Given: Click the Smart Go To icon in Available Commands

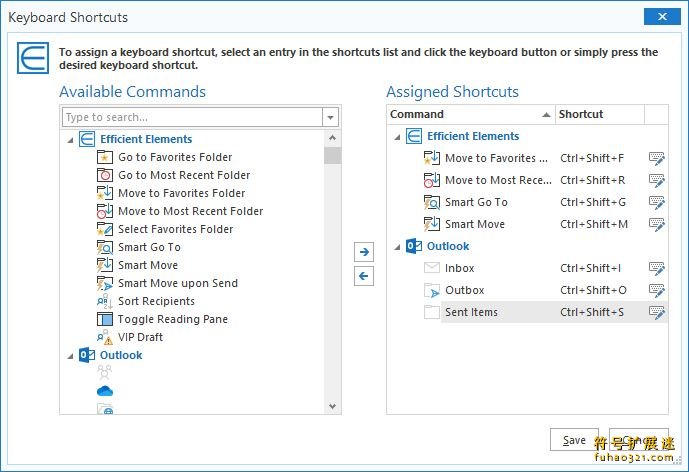Looking at the screenshot, I should tap(105, 247).
